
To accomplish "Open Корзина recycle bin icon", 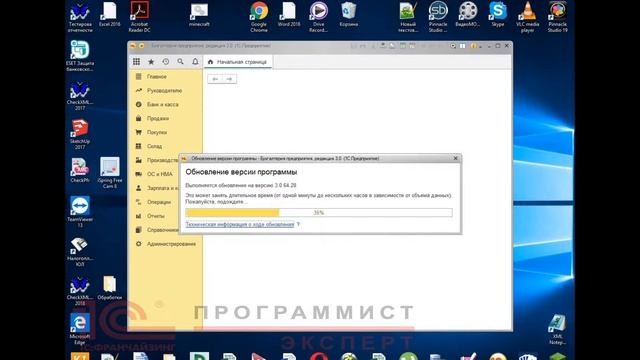I will pyautogui.click(x=349, y=14).
